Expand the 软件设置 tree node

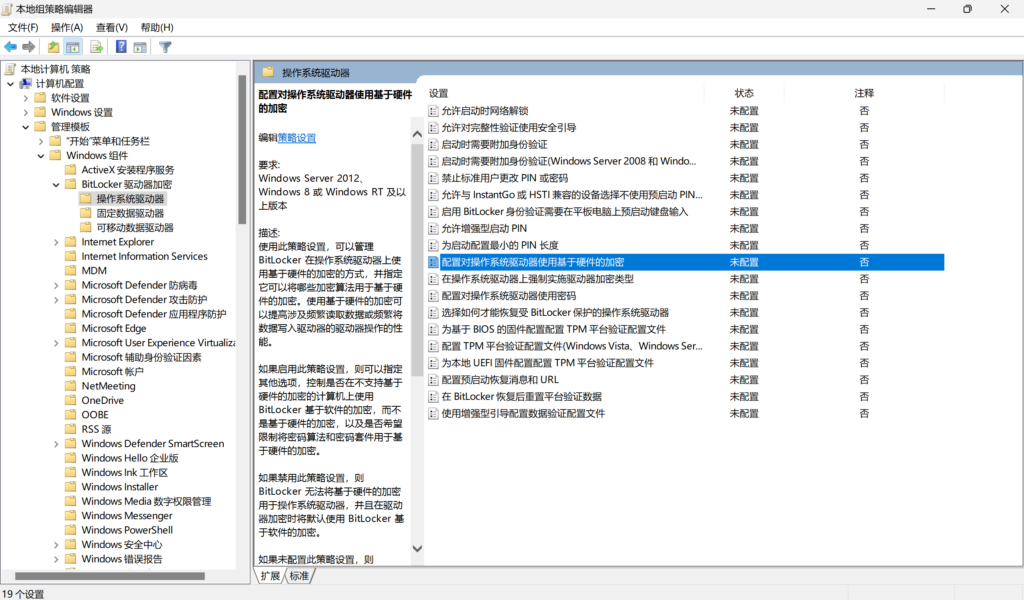(x=26, y=98)
